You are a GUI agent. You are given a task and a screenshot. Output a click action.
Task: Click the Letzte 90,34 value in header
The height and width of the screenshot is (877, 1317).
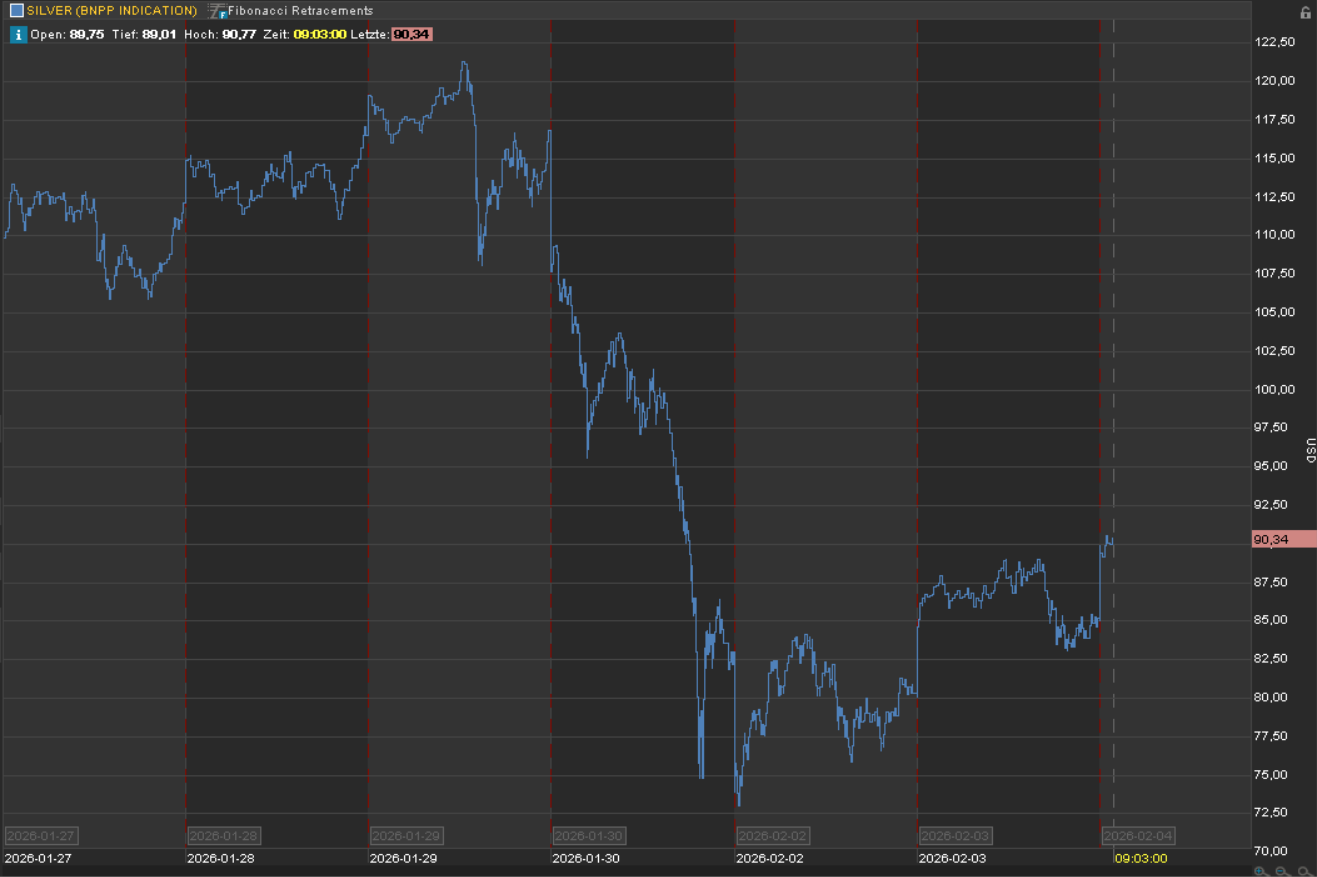point(411,34)
